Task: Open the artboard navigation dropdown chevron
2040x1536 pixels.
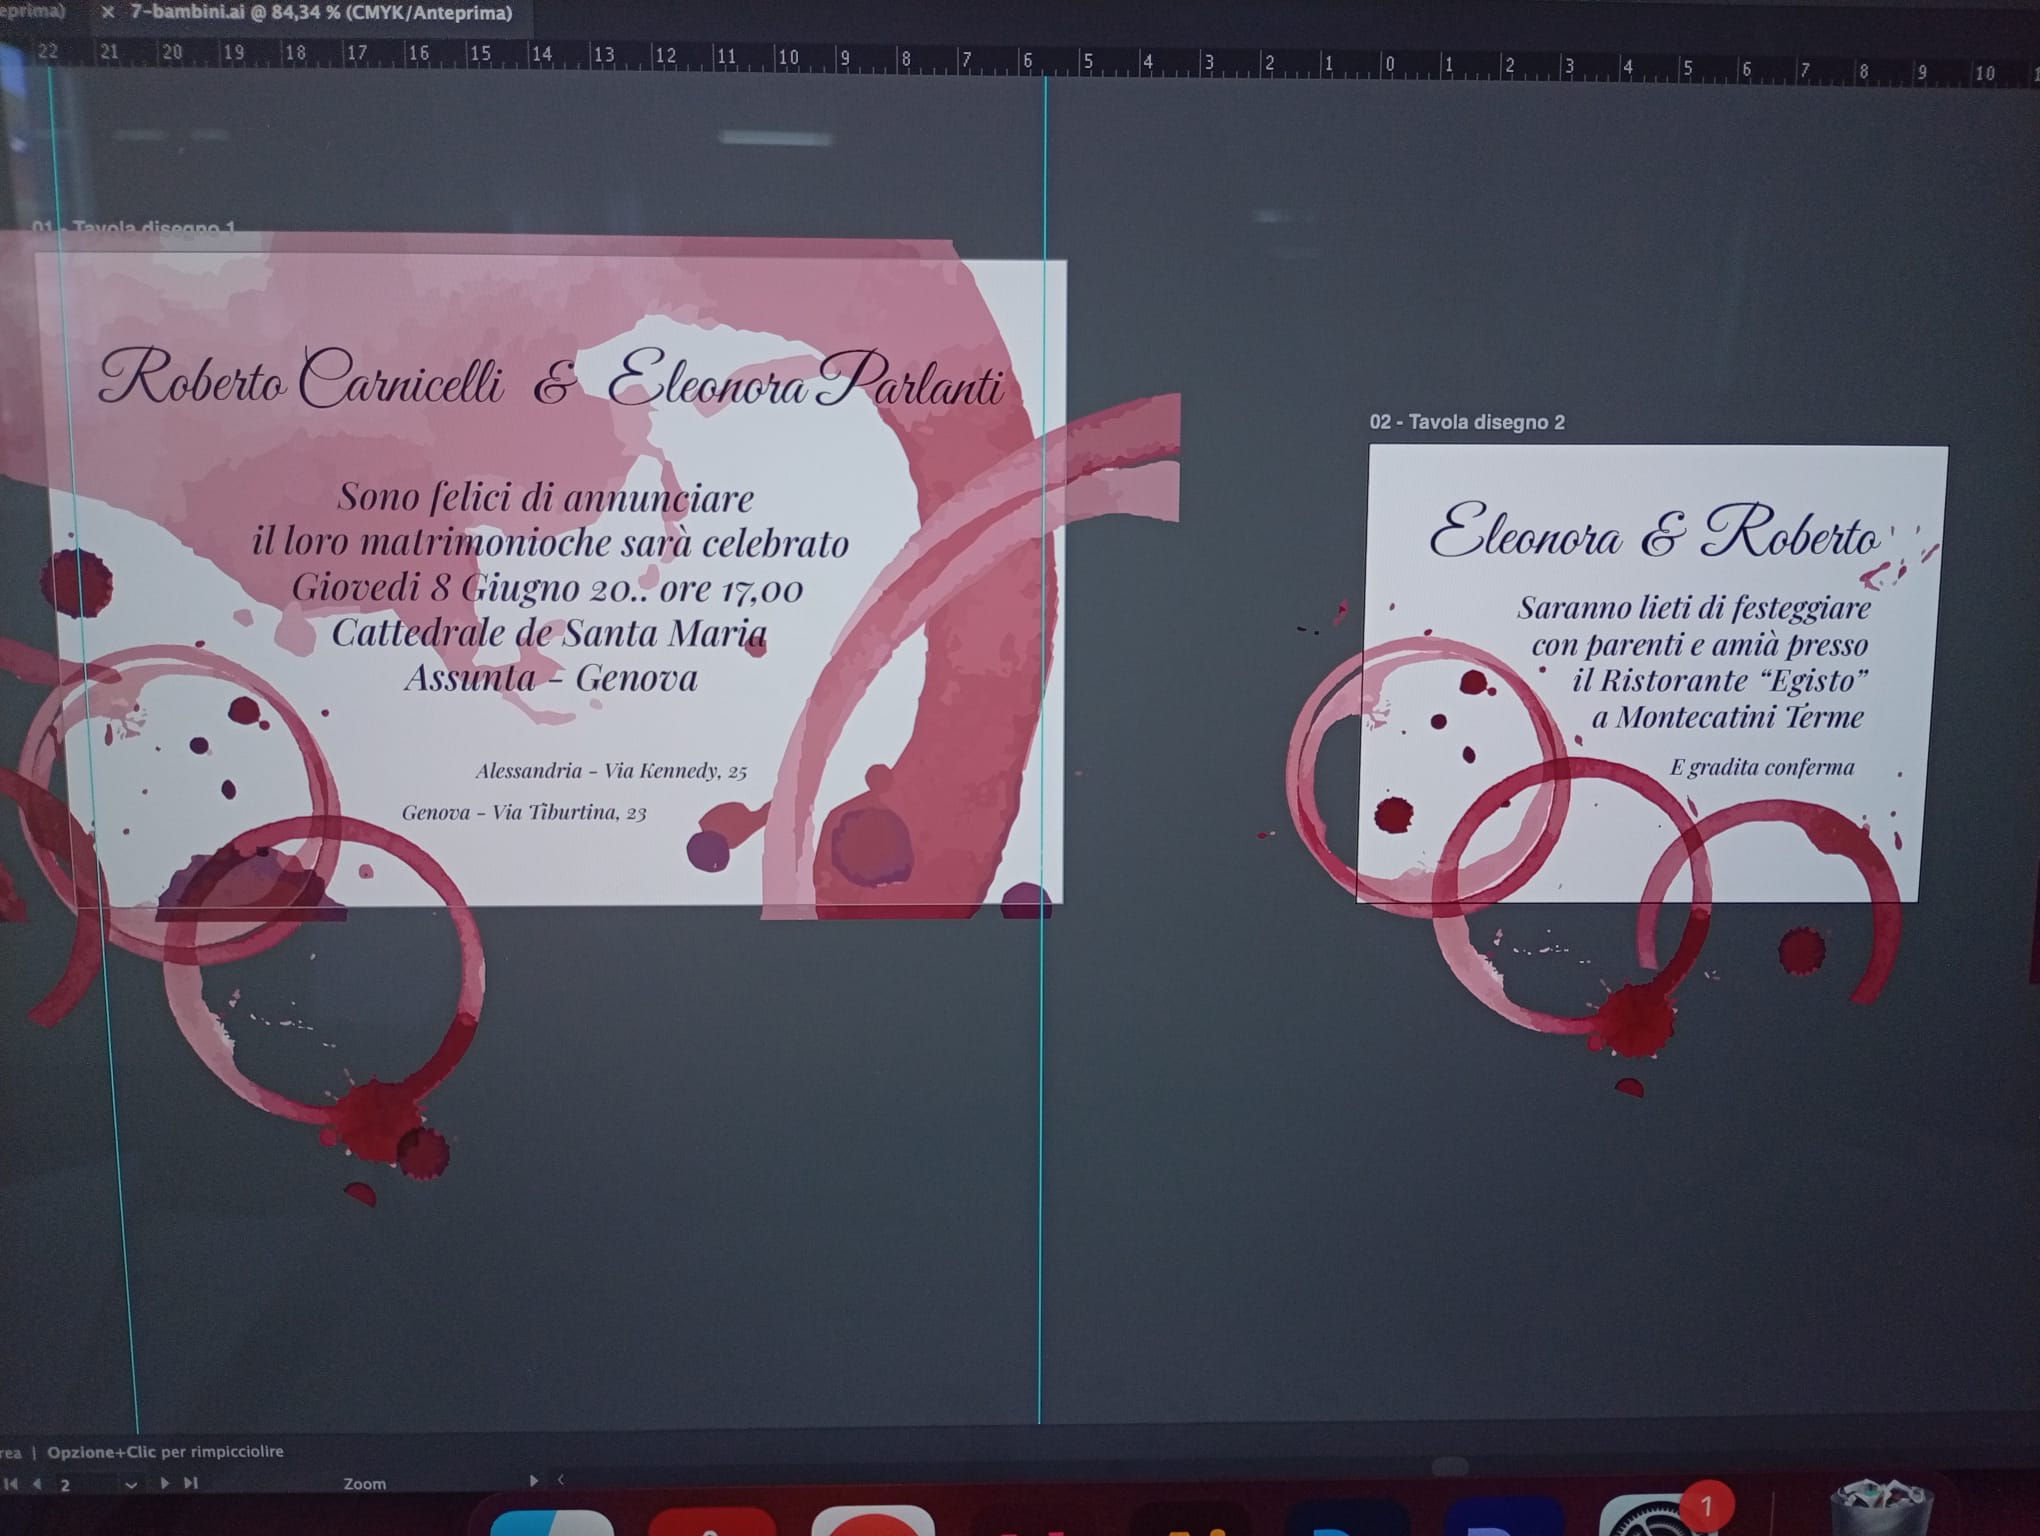Action: [130, 1485]
